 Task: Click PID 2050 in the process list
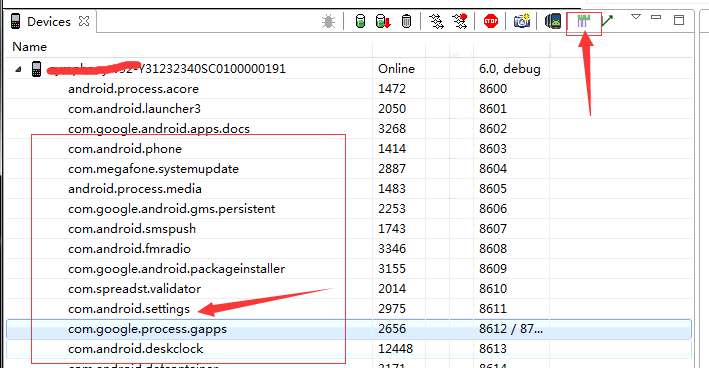point(392,109)
